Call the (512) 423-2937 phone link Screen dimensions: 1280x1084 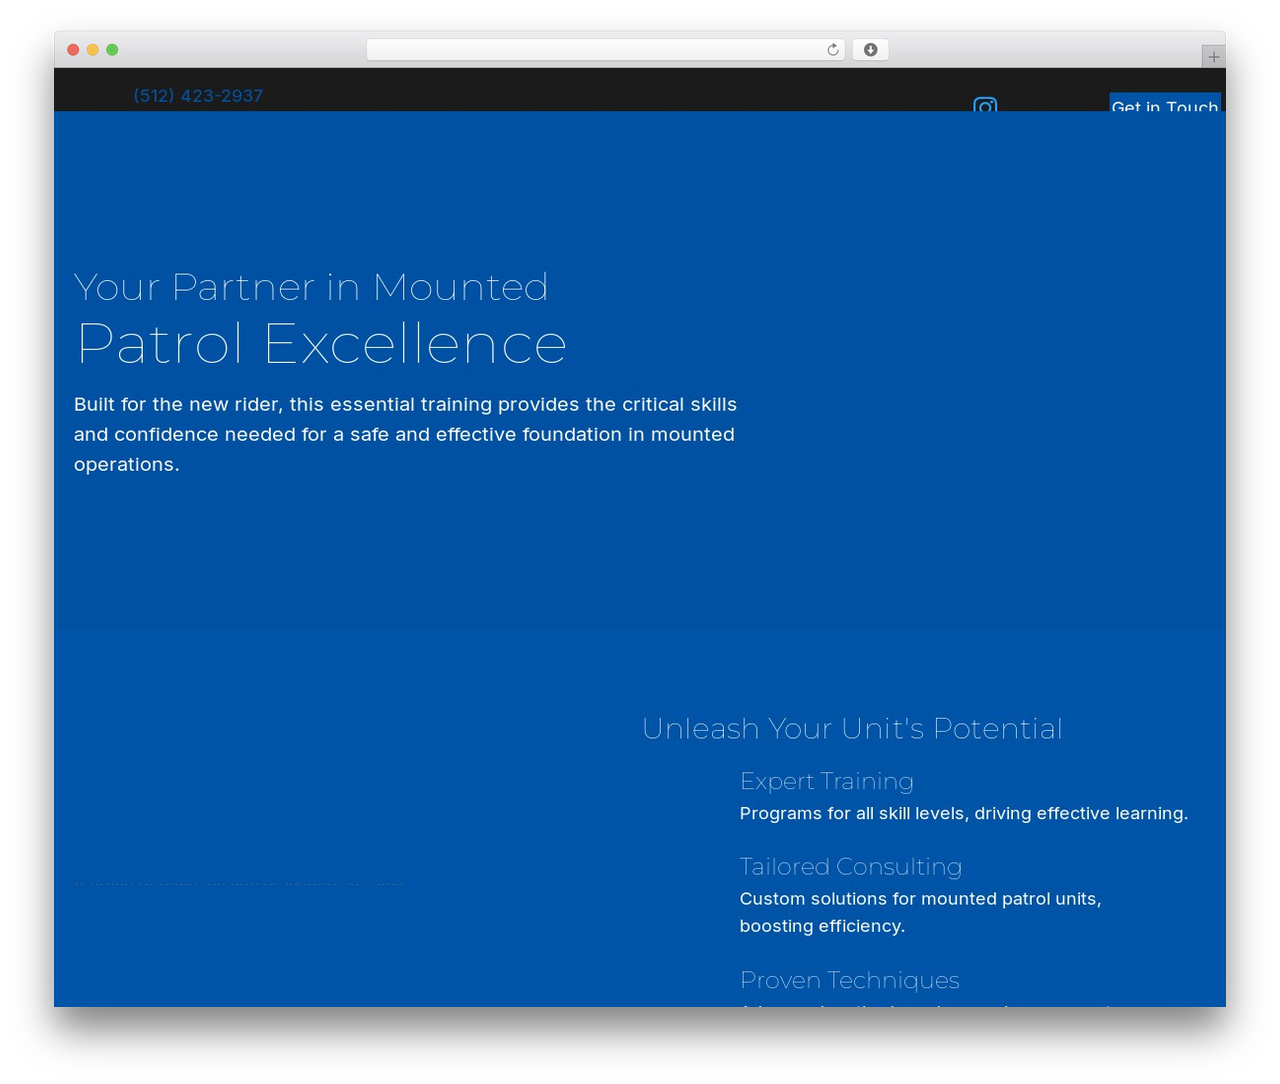tap(198, 96)
